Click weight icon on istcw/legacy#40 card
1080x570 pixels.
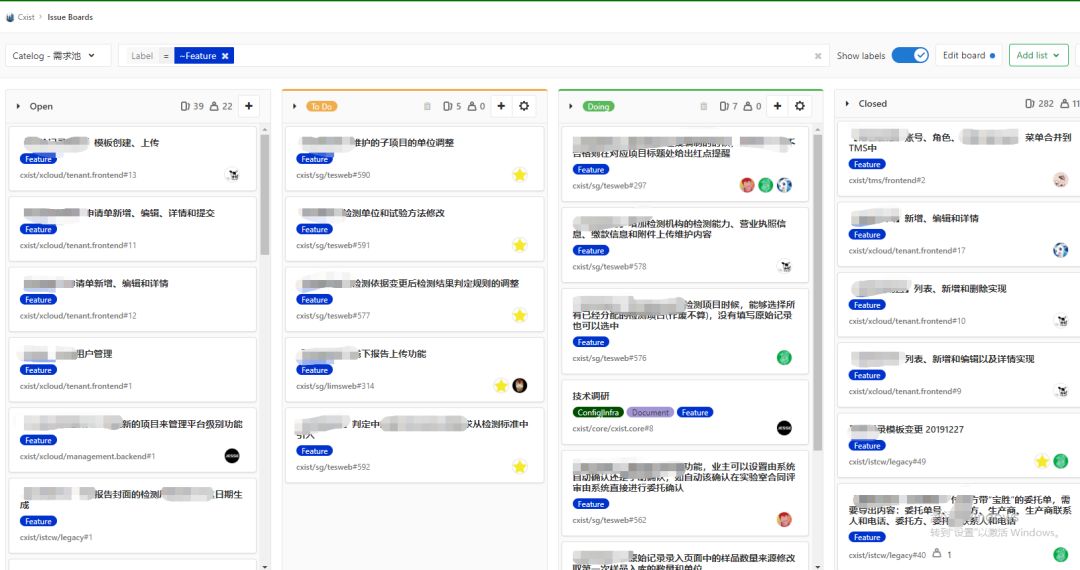[x=937, y=553]
